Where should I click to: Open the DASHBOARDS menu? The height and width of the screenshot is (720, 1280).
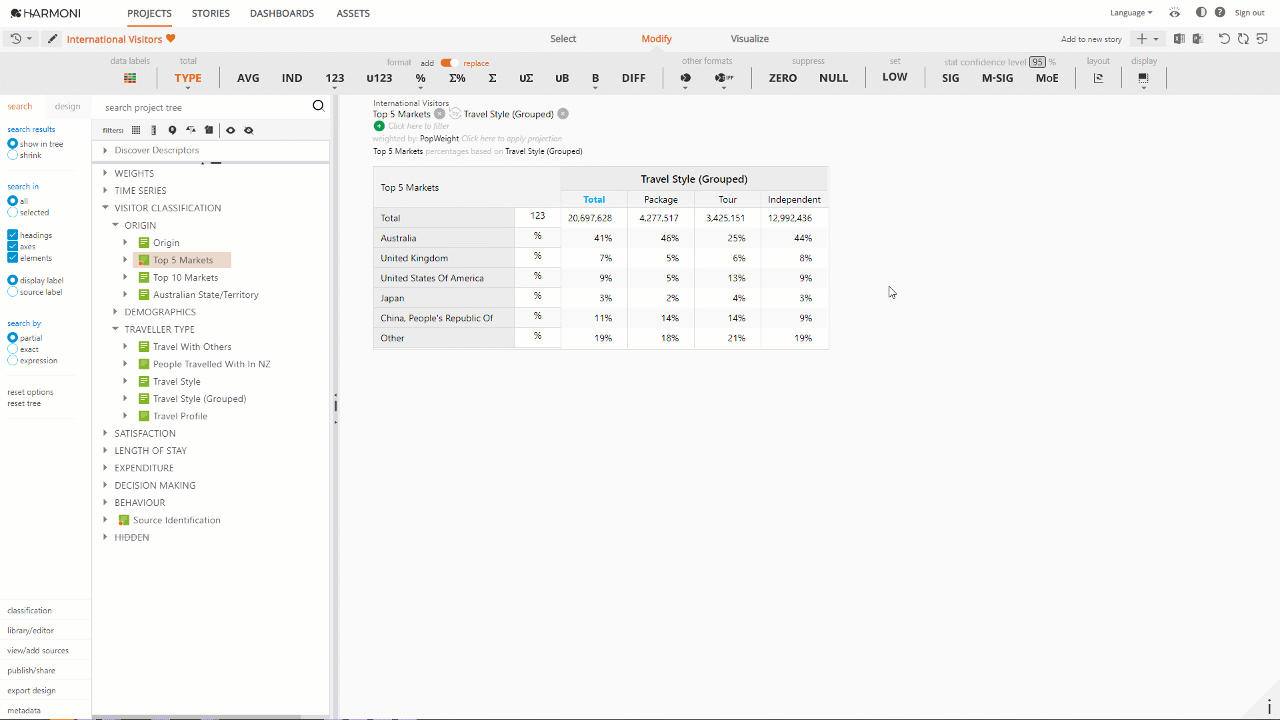coord(282,13)
